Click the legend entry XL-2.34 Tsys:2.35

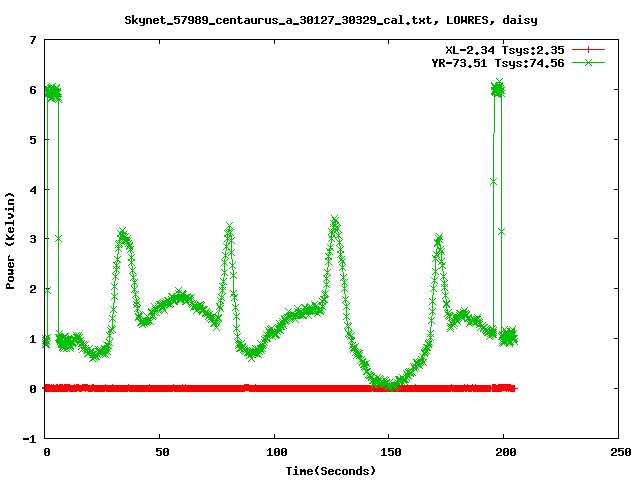point(504,50)
